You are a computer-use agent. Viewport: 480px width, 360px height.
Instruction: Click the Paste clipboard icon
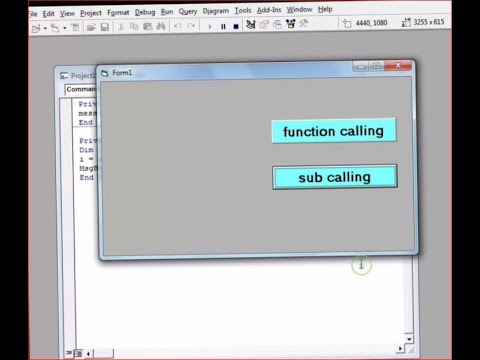click(x=148, y=26)
